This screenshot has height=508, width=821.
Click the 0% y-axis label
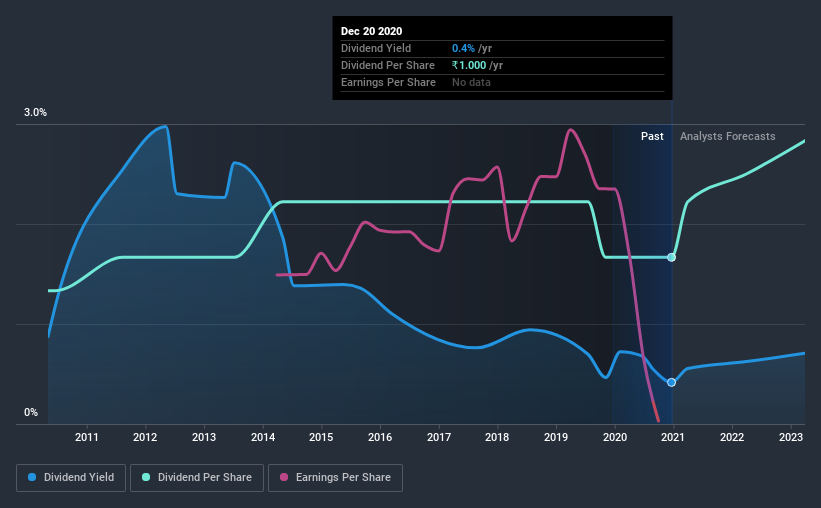31,412
